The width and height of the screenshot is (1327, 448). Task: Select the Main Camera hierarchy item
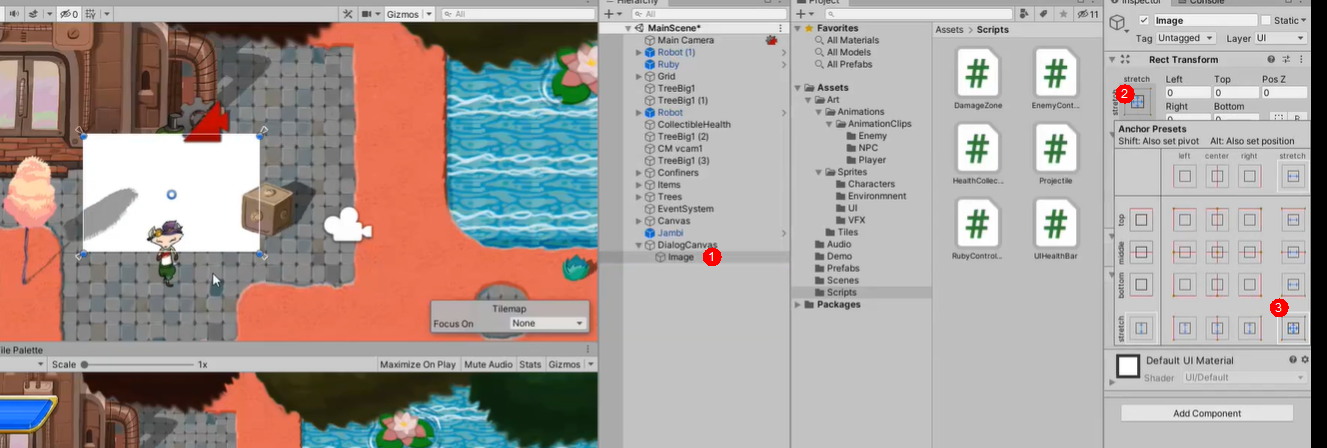pyautogui.click(x=686, y=40)
